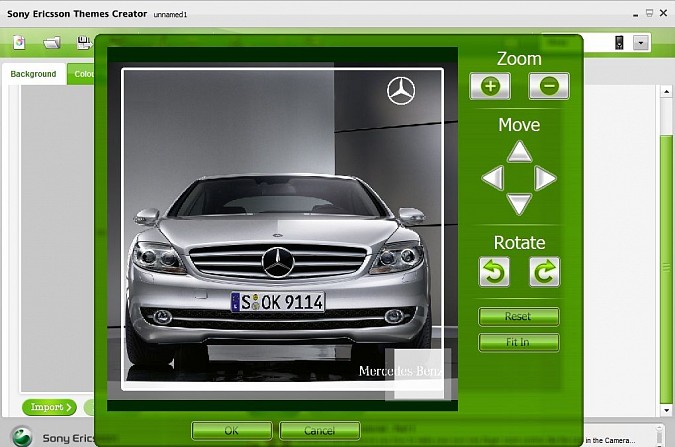Open an existing theme folder icon

pyautogui.click(x=52, y=43)
